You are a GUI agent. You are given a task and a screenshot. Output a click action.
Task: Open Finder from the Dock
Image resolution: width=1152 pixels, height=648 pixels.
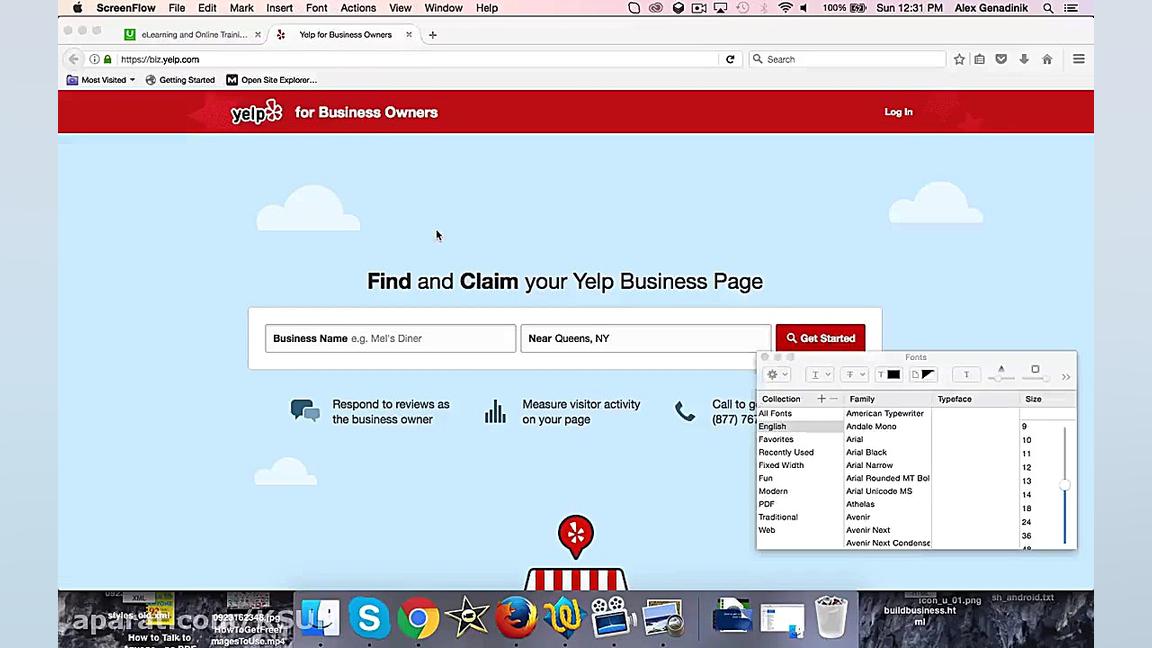coord(320,617)
